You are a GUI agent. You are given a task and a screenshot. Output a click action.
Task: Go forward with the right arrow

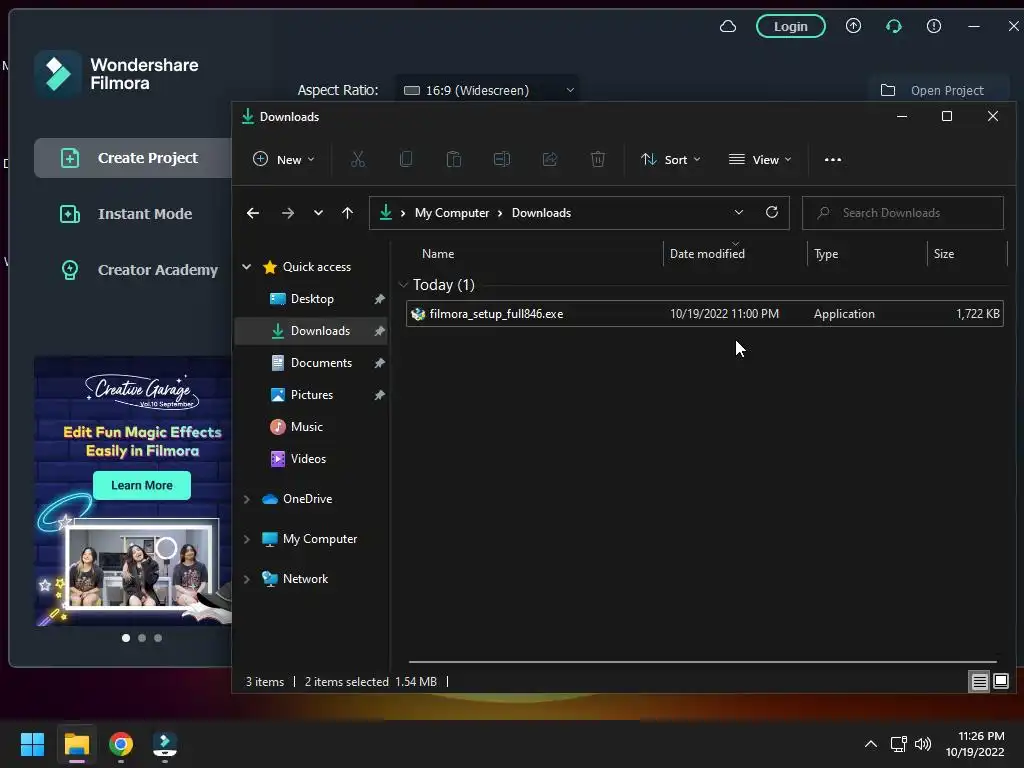coord(287,213)
